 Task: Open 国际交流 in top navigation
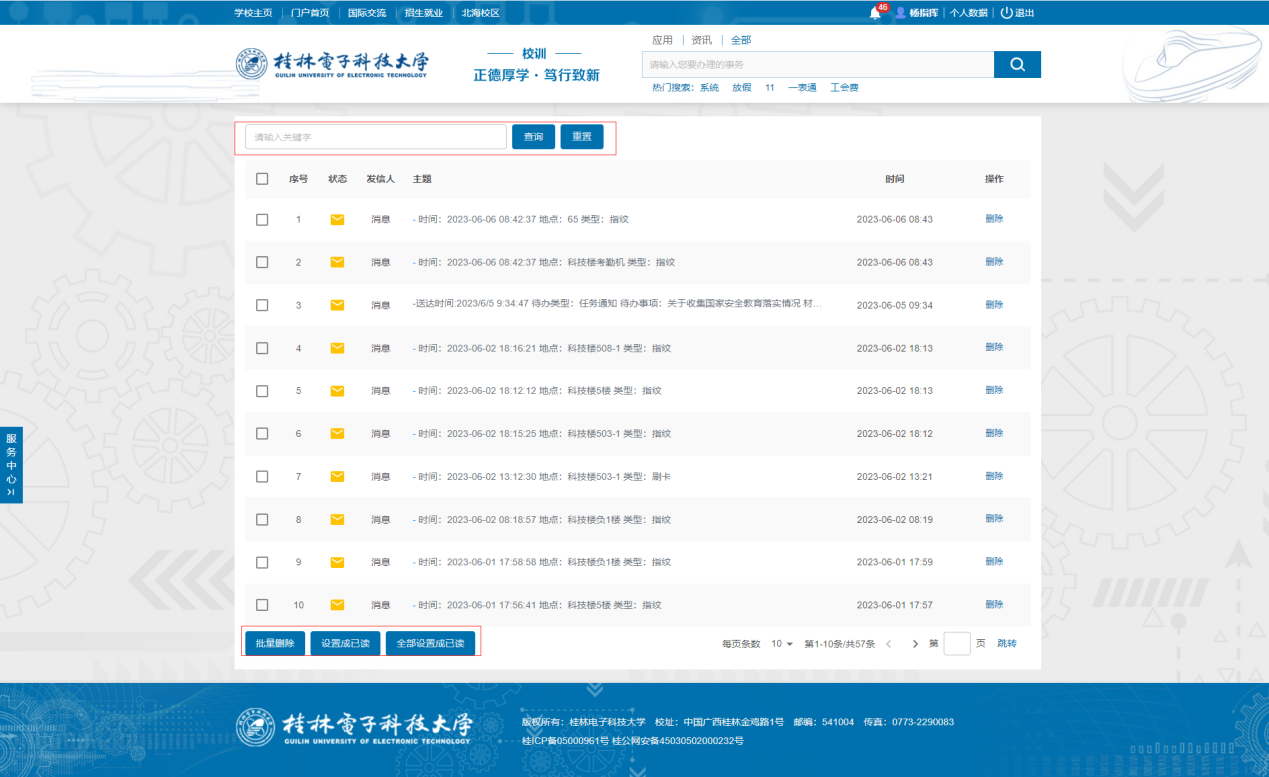(x=367, y=13)
